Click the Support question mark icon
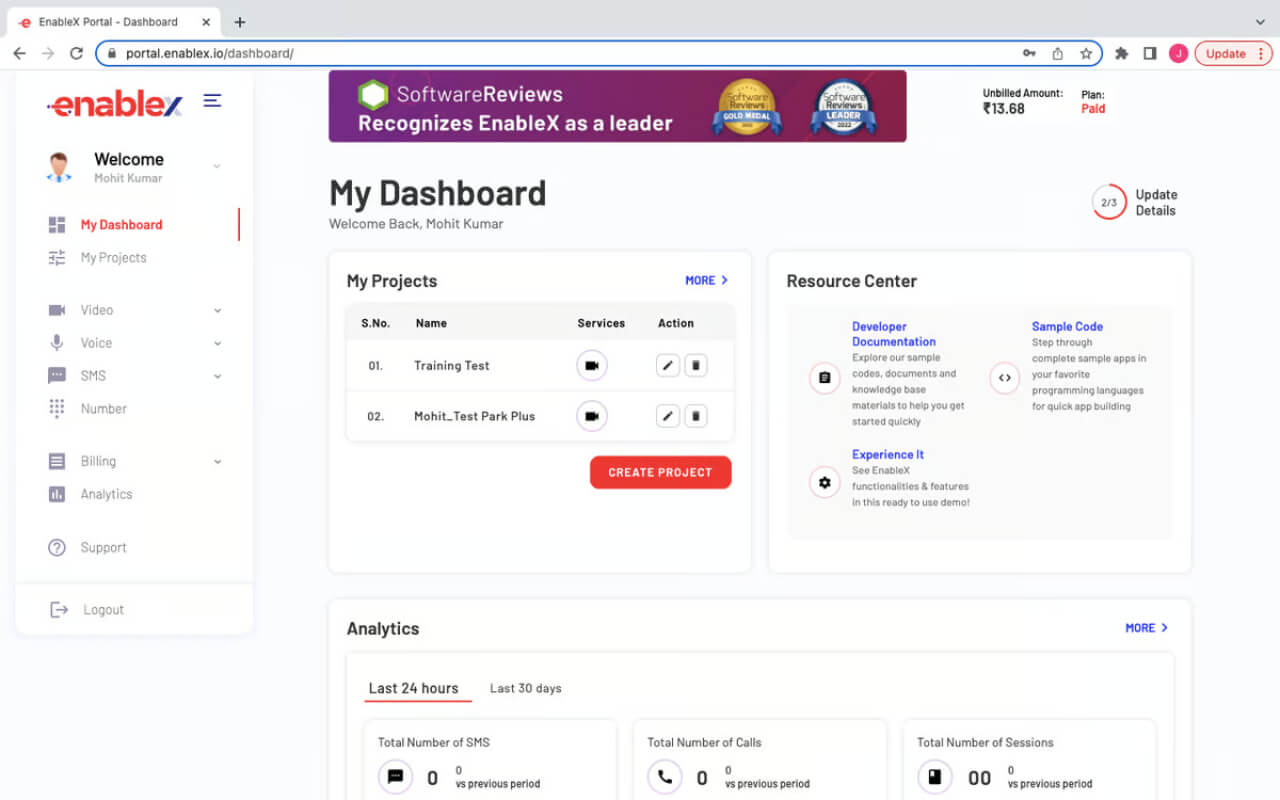 coord(58,548)
